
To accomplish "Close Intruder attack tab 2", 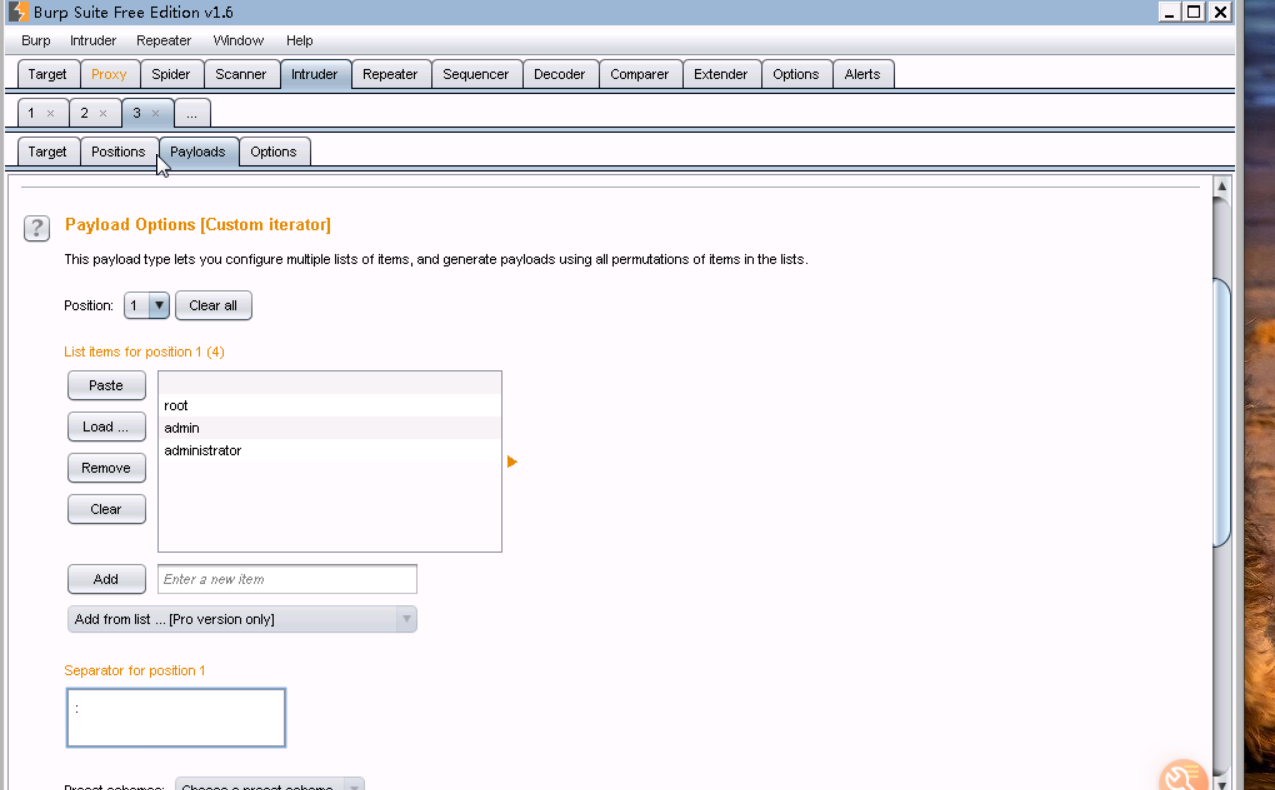I will [103, 113].
